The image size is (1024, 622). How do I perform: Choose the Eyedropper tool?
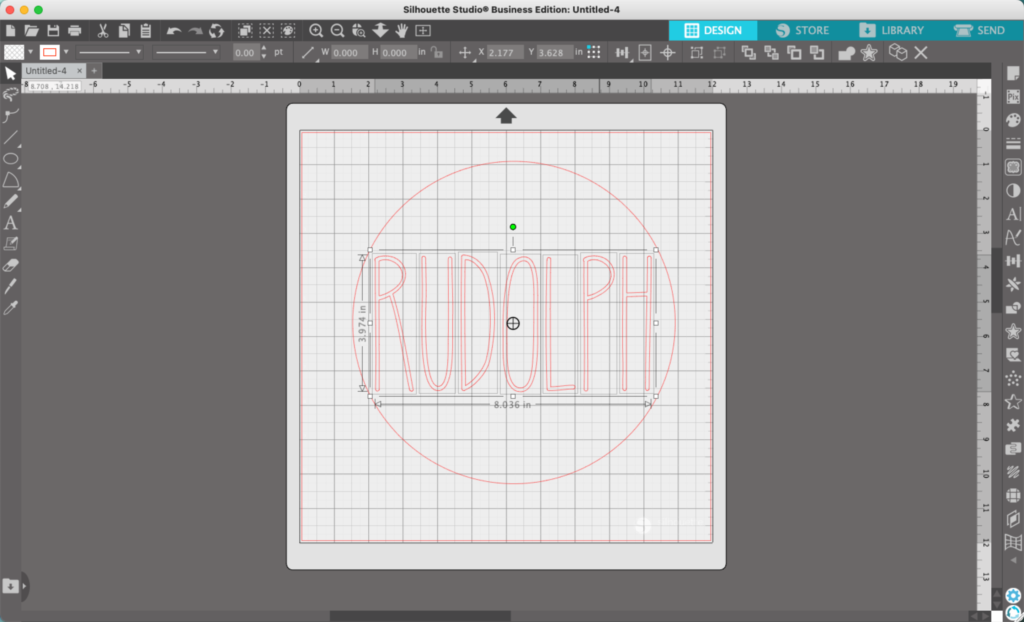[10, 307]
